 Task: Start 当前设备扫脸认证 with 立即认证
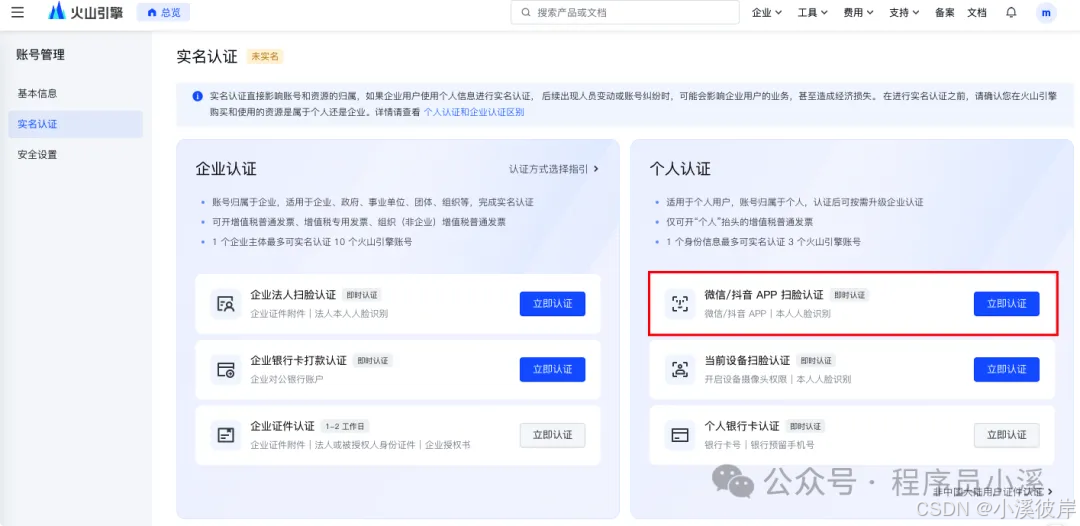click(x=1006, y=369)
